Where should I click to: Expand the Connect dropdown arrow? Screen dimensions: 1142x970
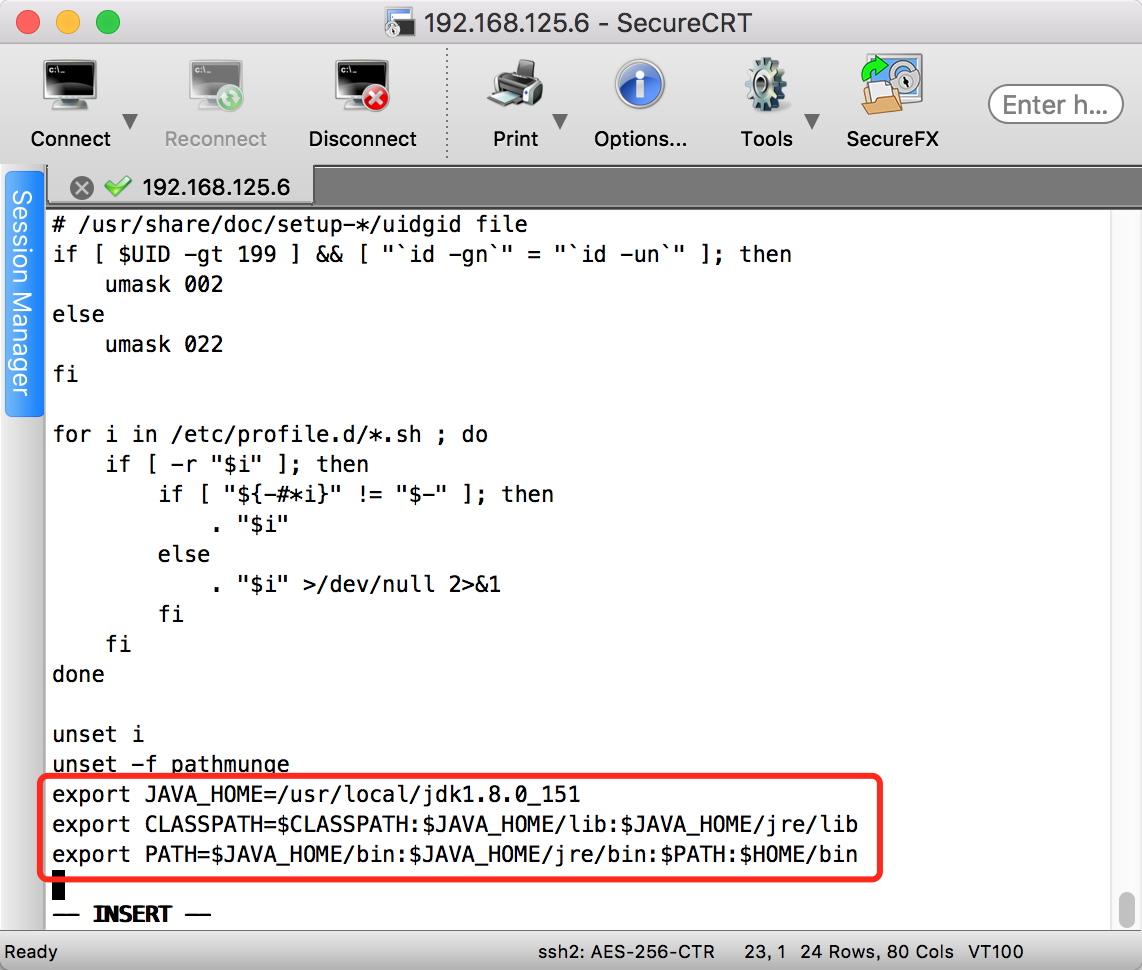pyautogui.click(x=130, y=122)
